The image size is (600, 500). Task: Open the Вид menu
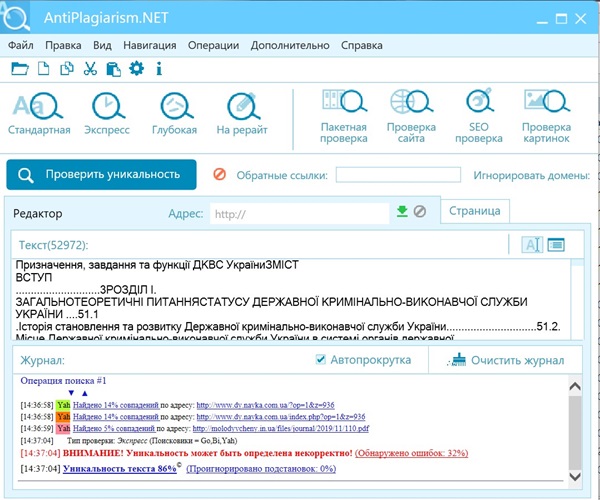pos(102,45)
